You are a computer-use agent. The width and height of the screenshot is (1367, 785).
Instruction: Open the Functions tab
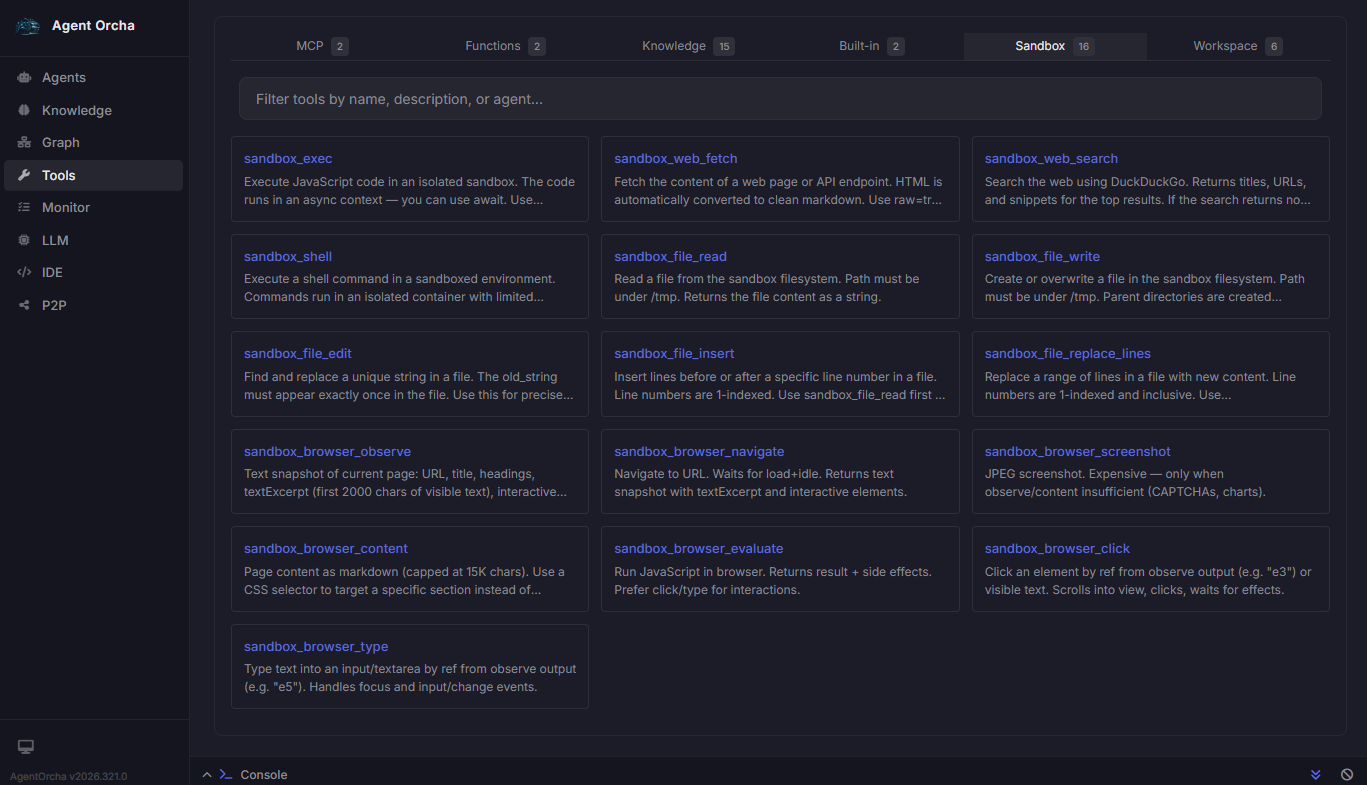[x=490, y=45]
